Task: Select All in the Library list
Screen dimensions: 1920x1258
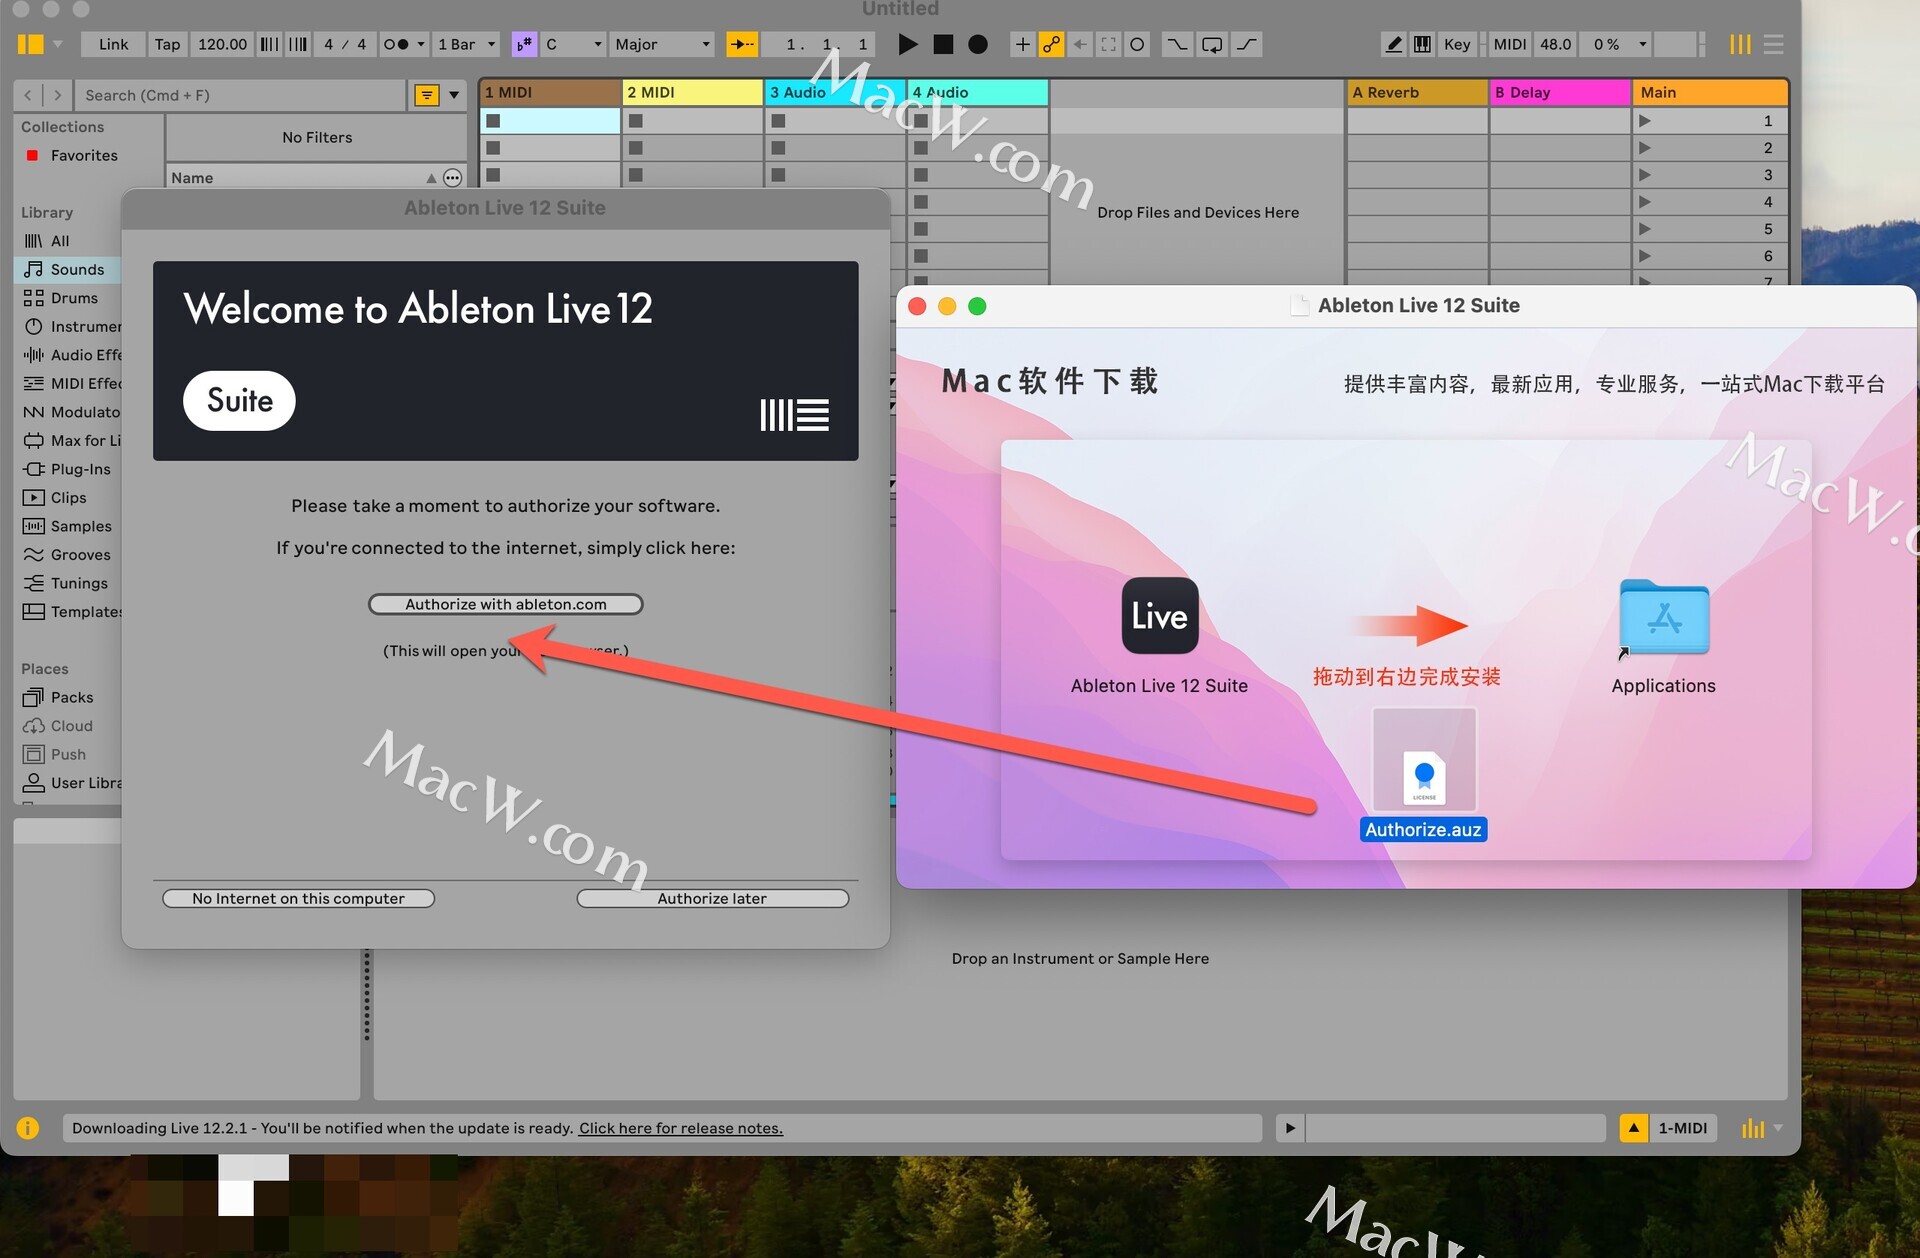Action: pyautogui.click(x=60, y=241)
